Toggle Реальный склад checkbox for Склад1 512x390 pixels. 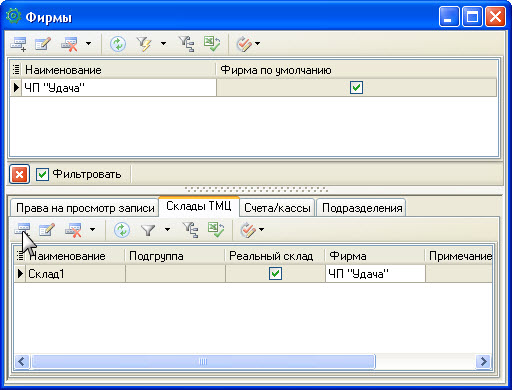[x=275, y=274]
